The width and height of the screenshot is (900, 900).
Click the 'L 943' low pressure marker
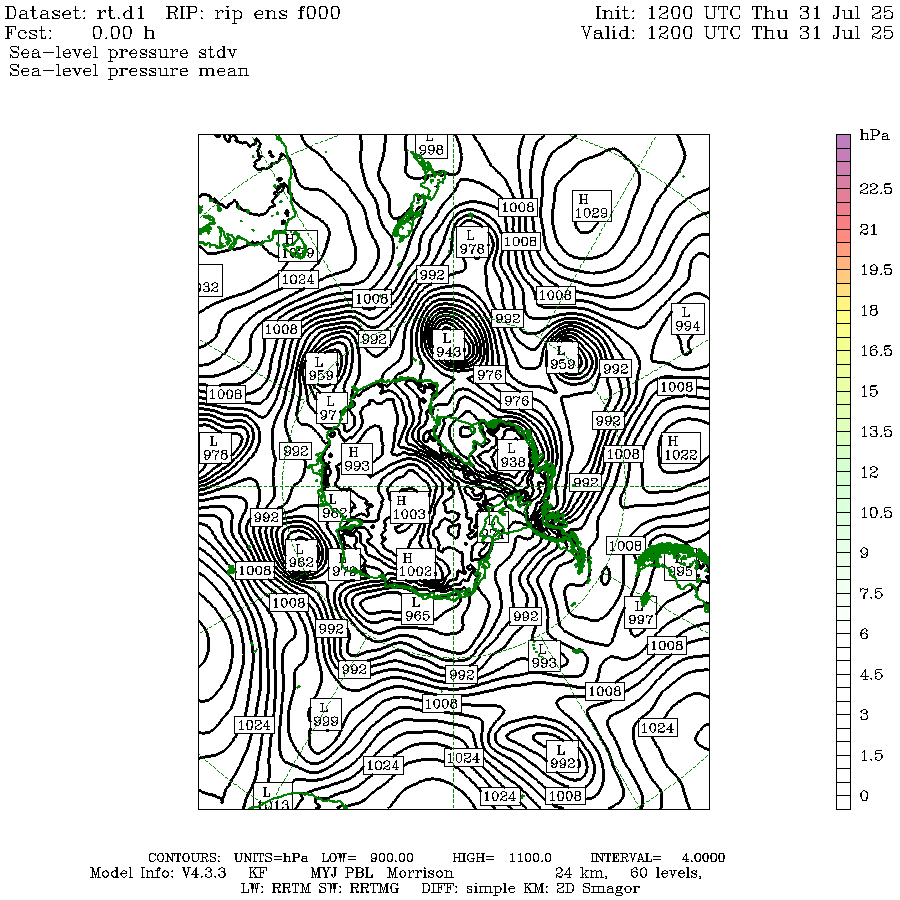pos(448,345)
